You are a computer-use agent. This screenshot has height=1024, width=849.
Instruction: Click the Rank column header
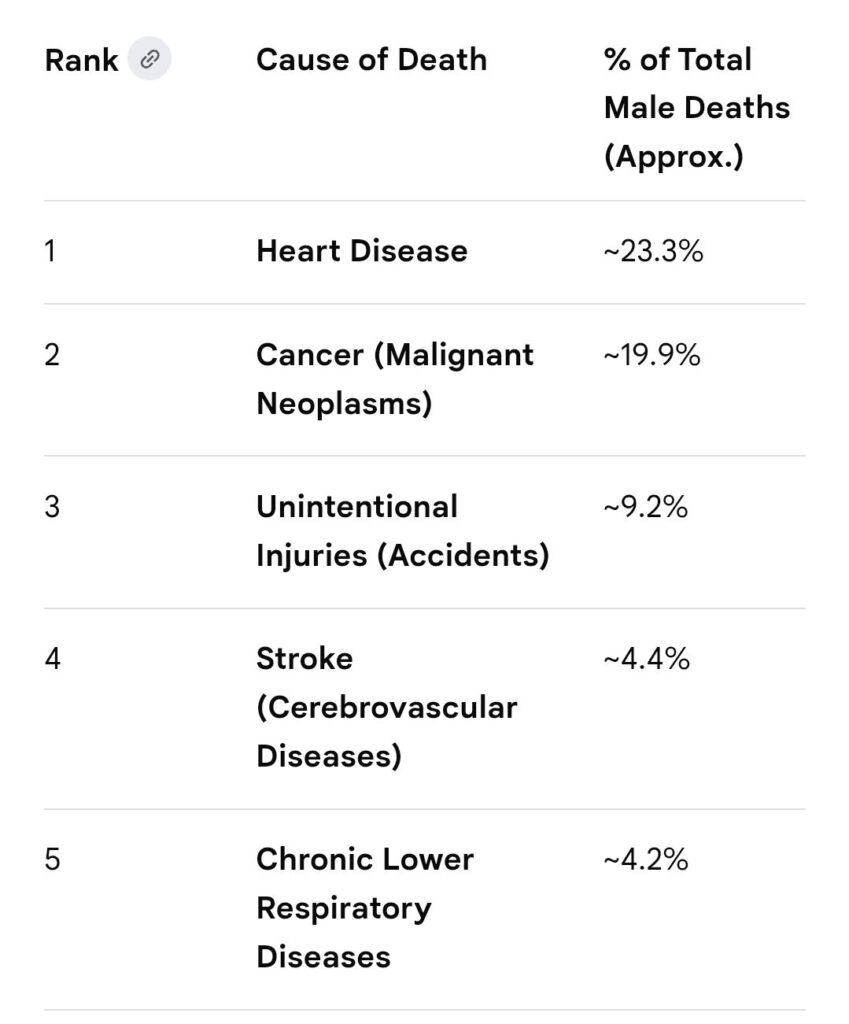(81, 60)
